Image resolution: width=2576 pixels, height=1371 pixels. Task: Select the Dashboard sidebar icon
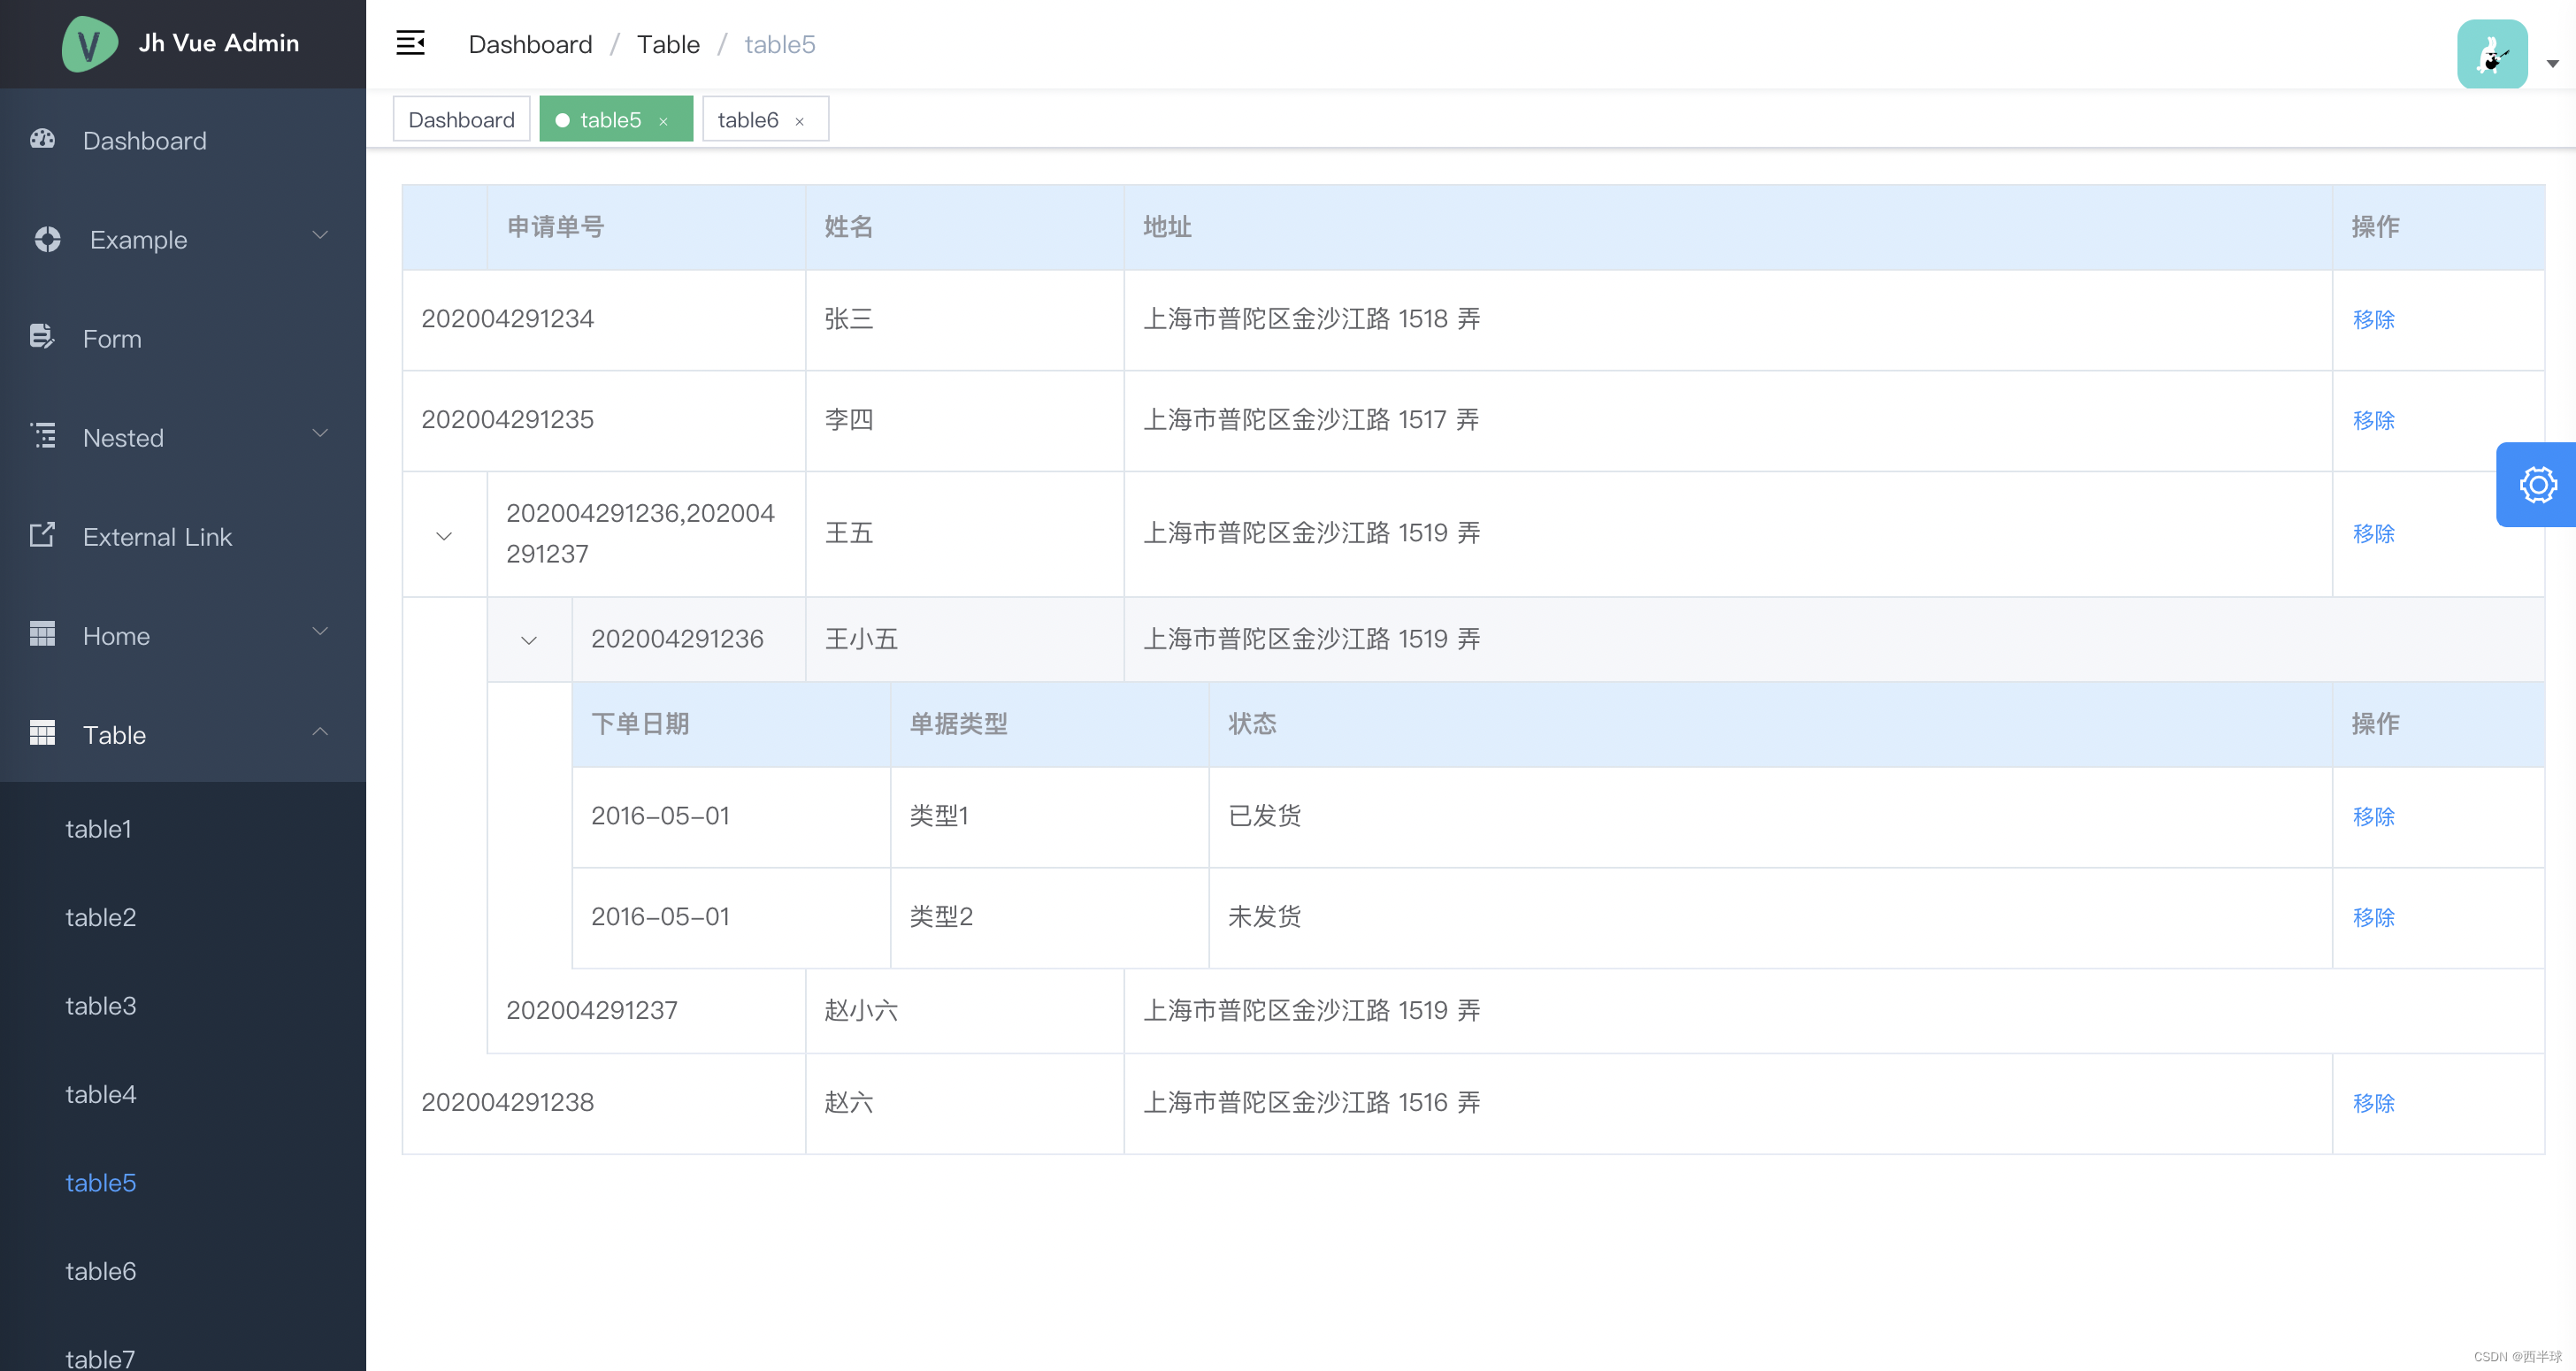tap(42, 140)
